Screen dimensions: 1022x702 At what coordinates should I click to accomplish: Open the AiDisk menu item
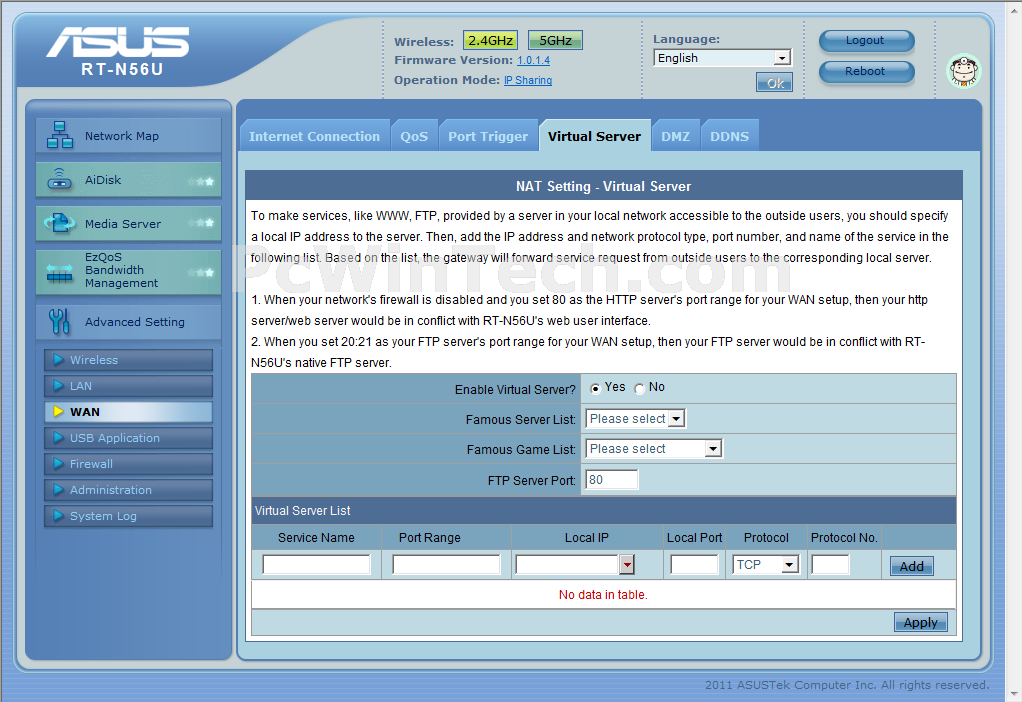coord(128,180)
